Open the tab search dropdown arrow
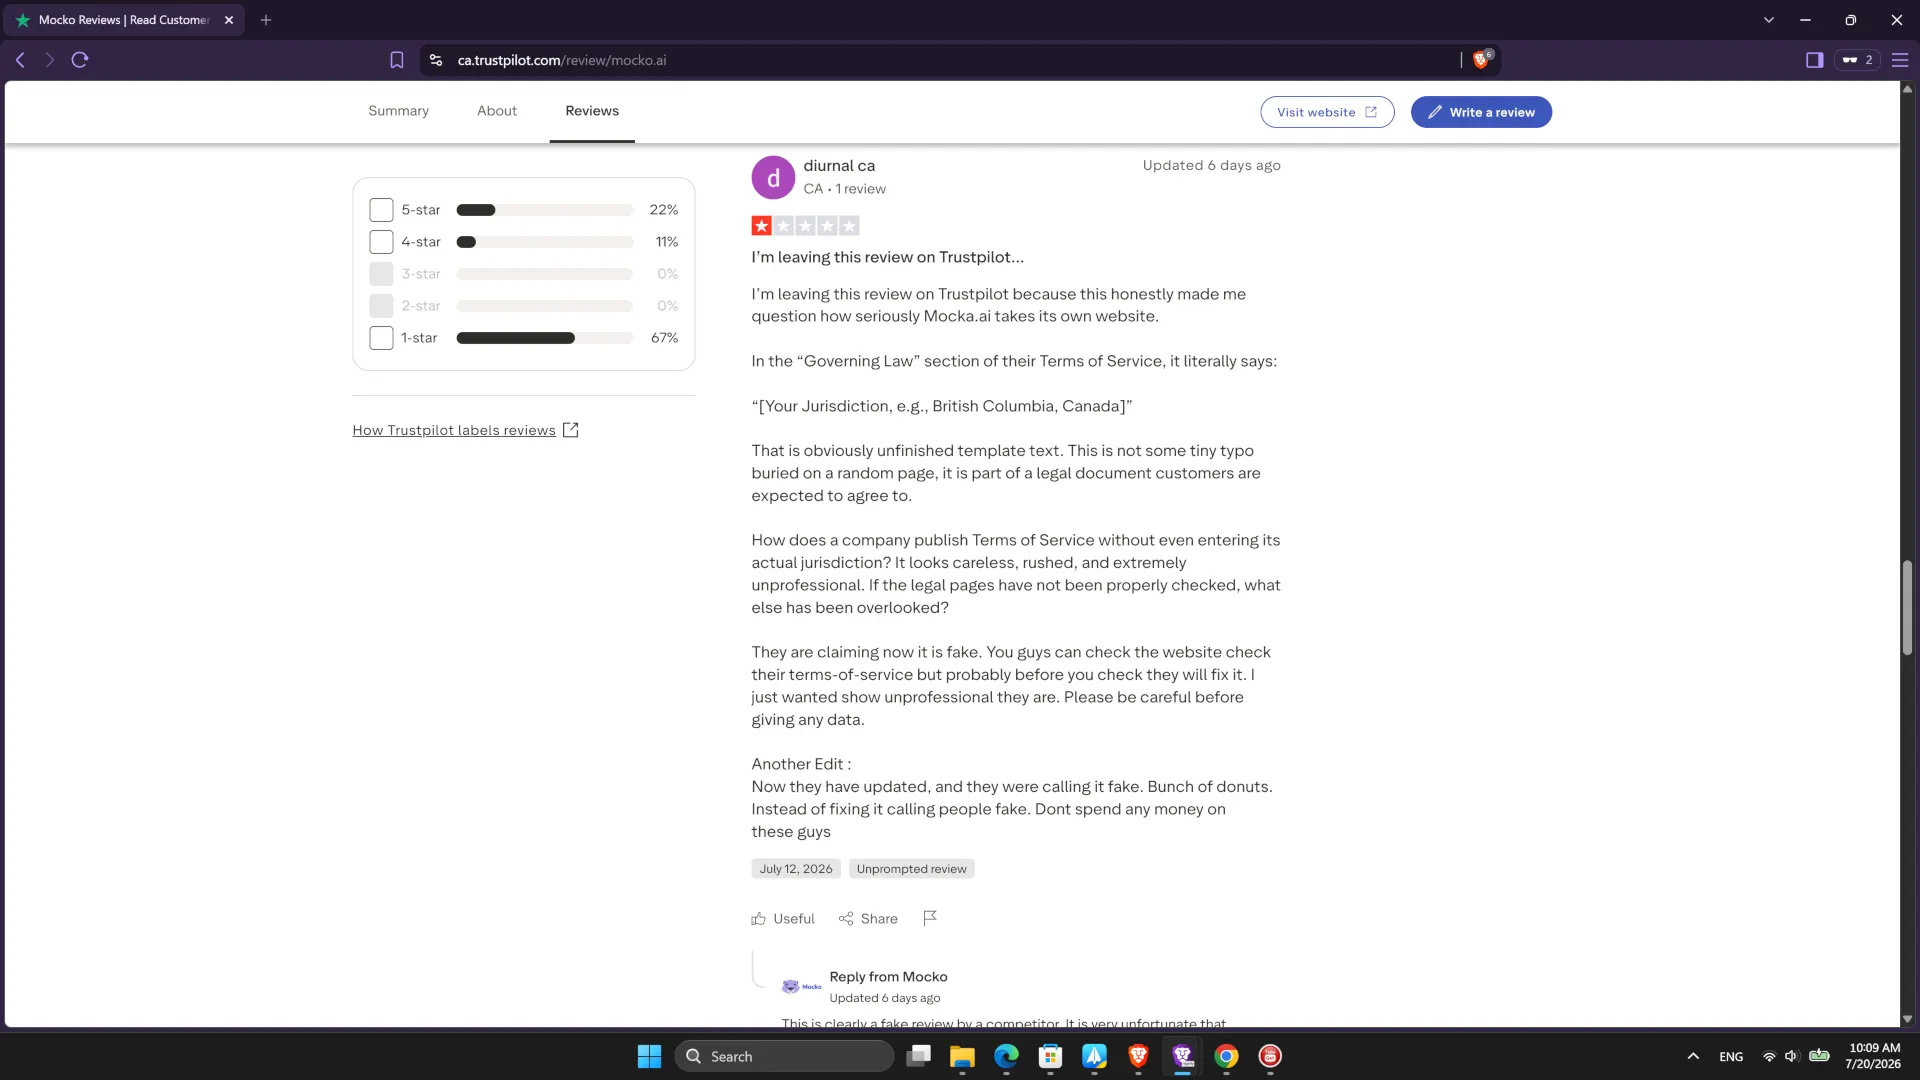 tap(1768, 20)
